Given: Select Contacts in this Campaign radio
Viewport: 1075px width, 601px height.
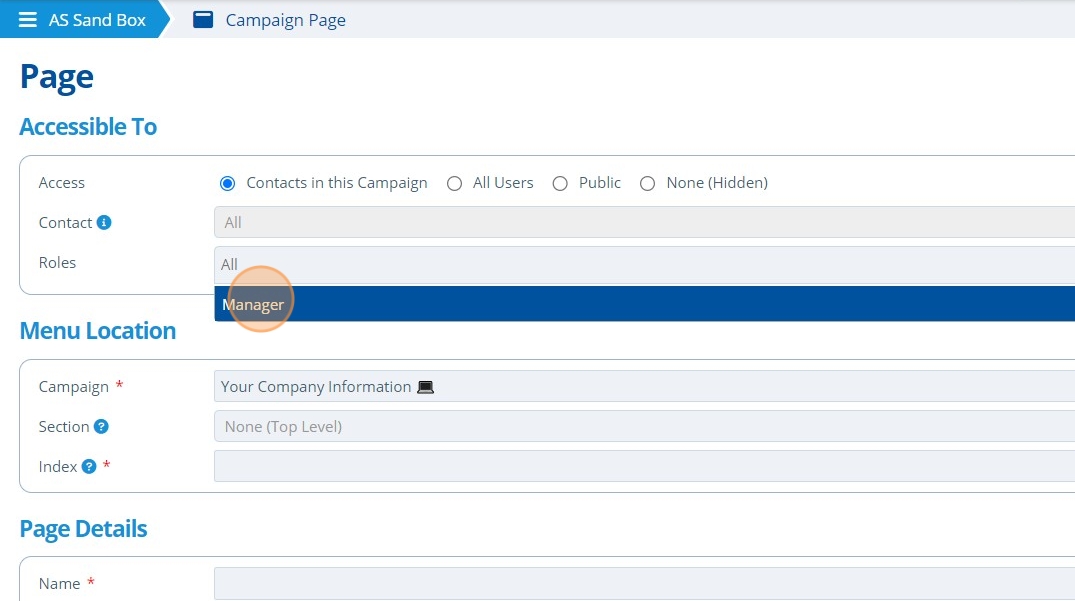Looking at the screenshot, I should point(227,184).
